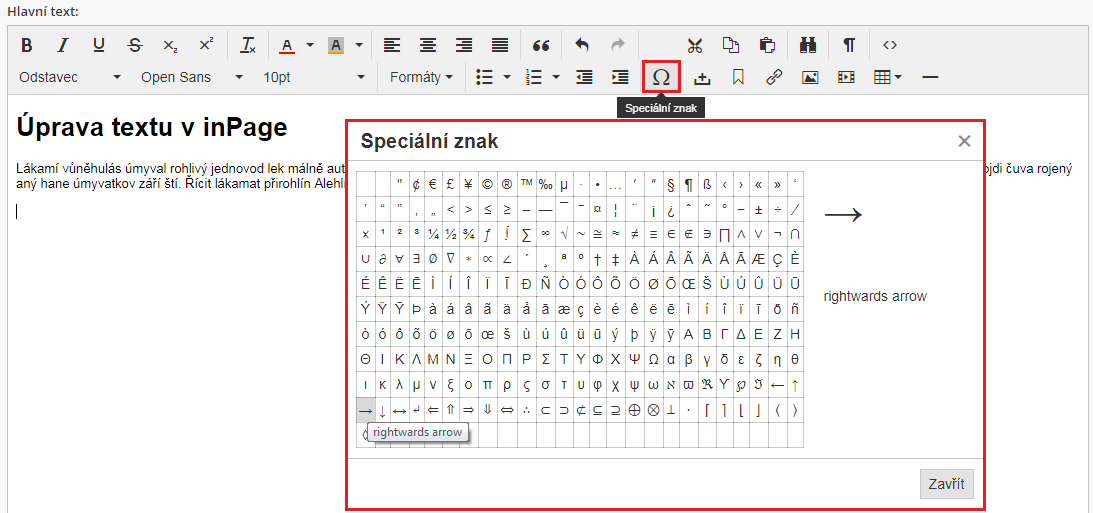Click the Omega special character button
The height and width of the screenshot is (513, 1093).
point(661,77)
